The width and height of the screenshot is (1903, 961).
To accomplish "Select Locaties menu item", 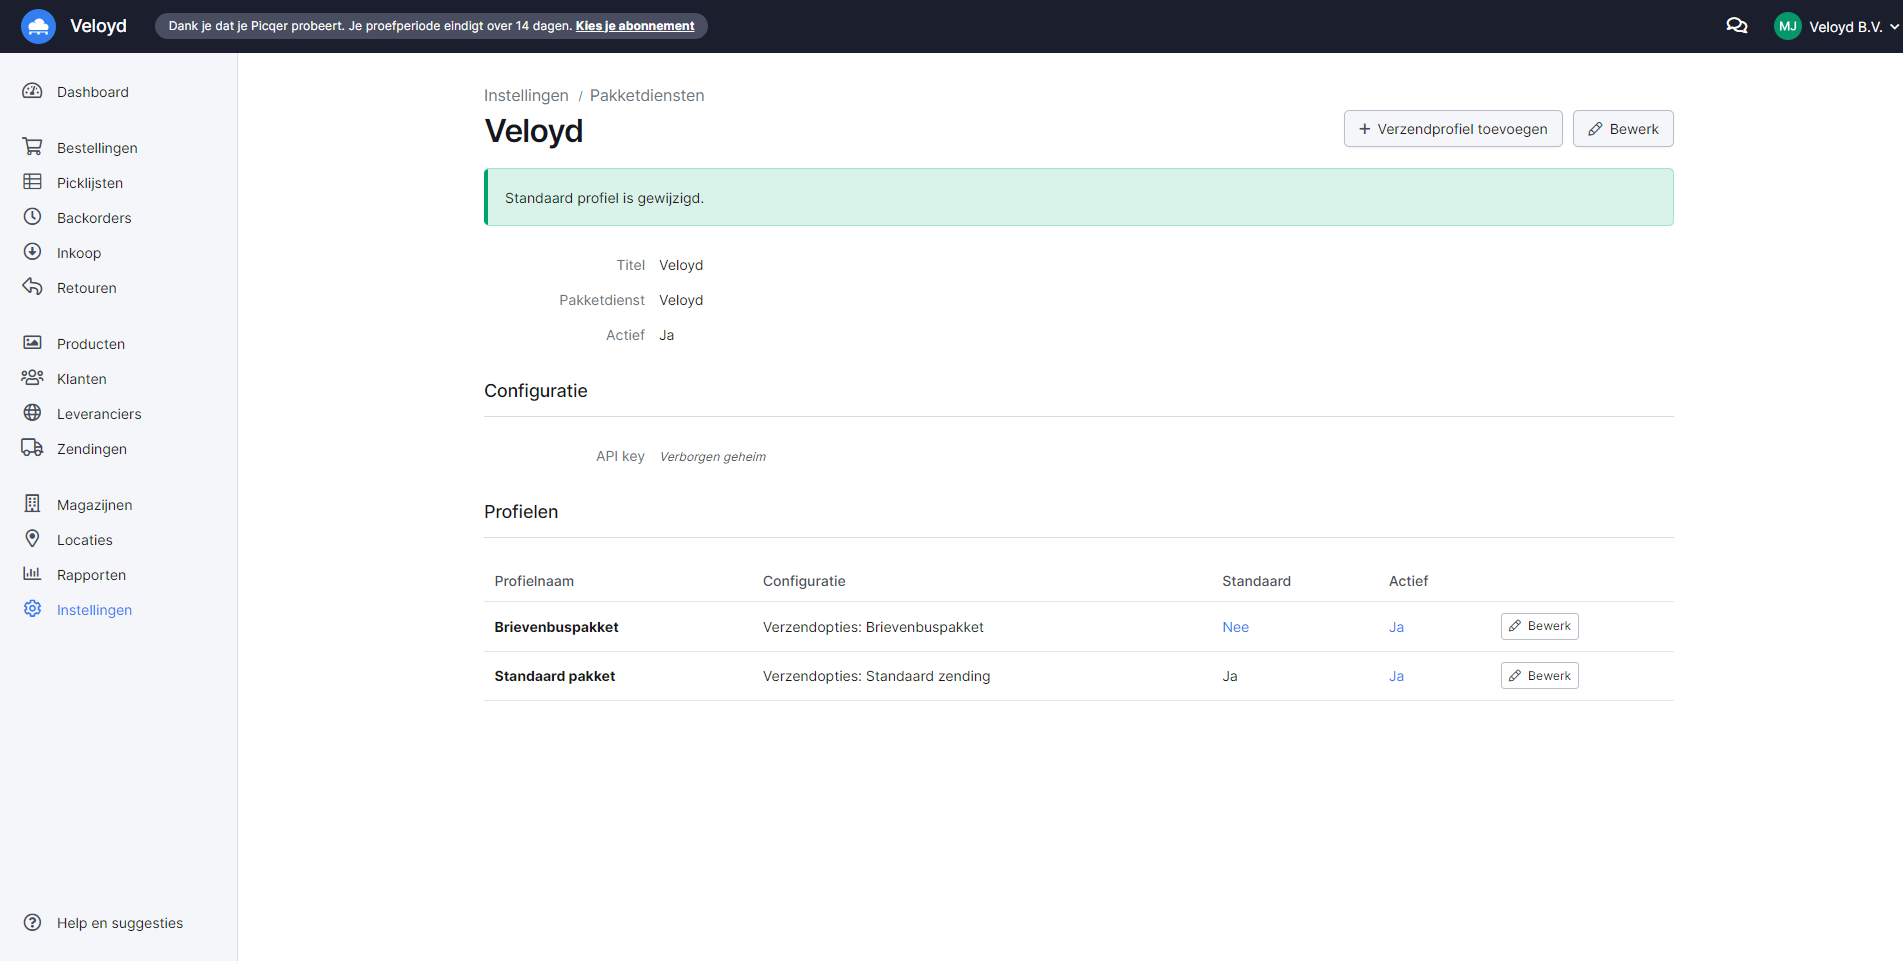I will 85,540.
